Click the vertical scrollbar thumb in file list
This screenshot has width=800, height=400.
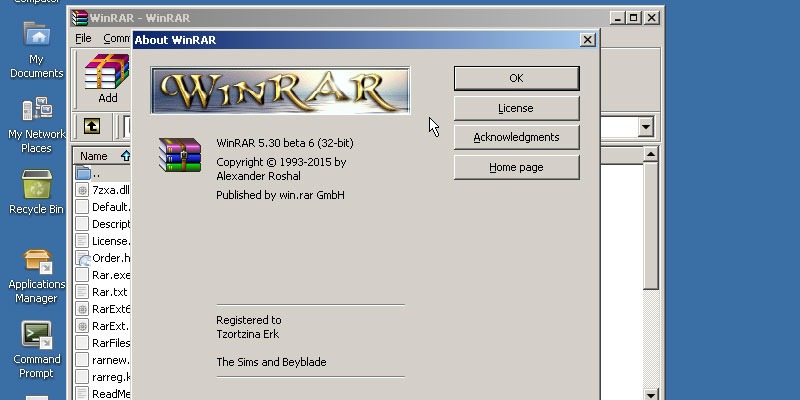(x=651, y=226)
